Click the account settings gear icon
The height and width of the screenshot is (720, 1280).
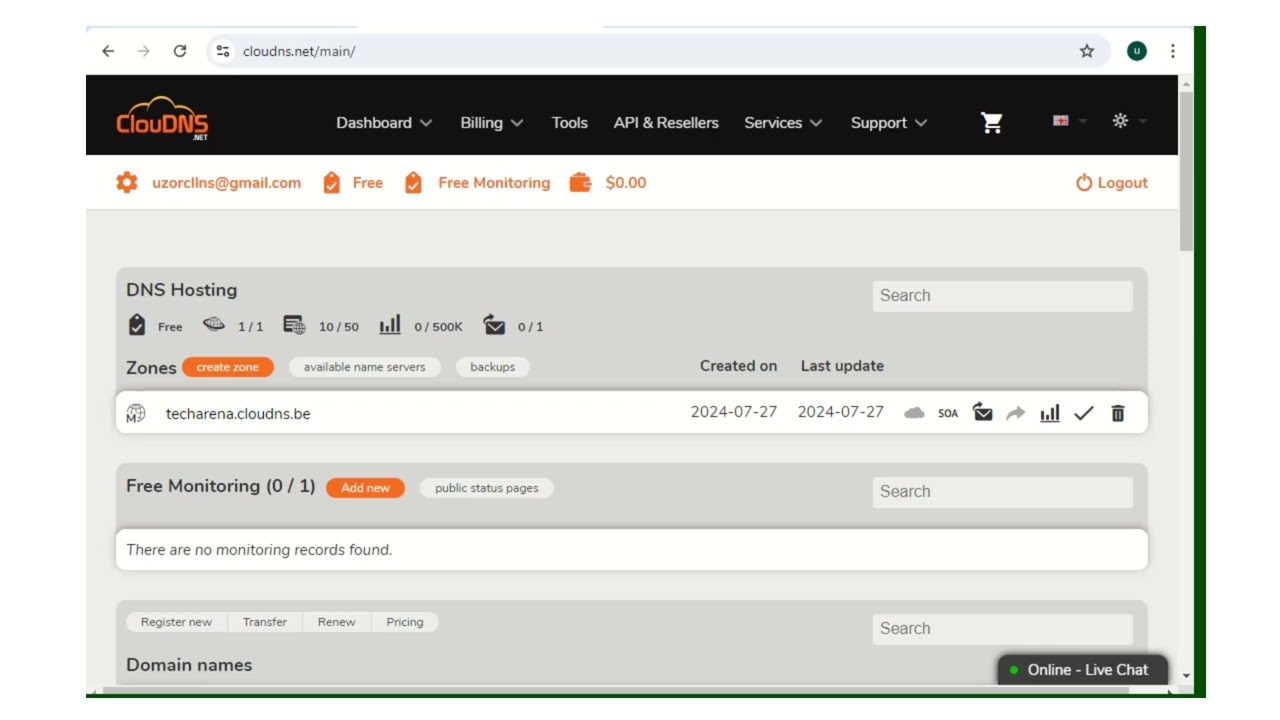(127, 183)
